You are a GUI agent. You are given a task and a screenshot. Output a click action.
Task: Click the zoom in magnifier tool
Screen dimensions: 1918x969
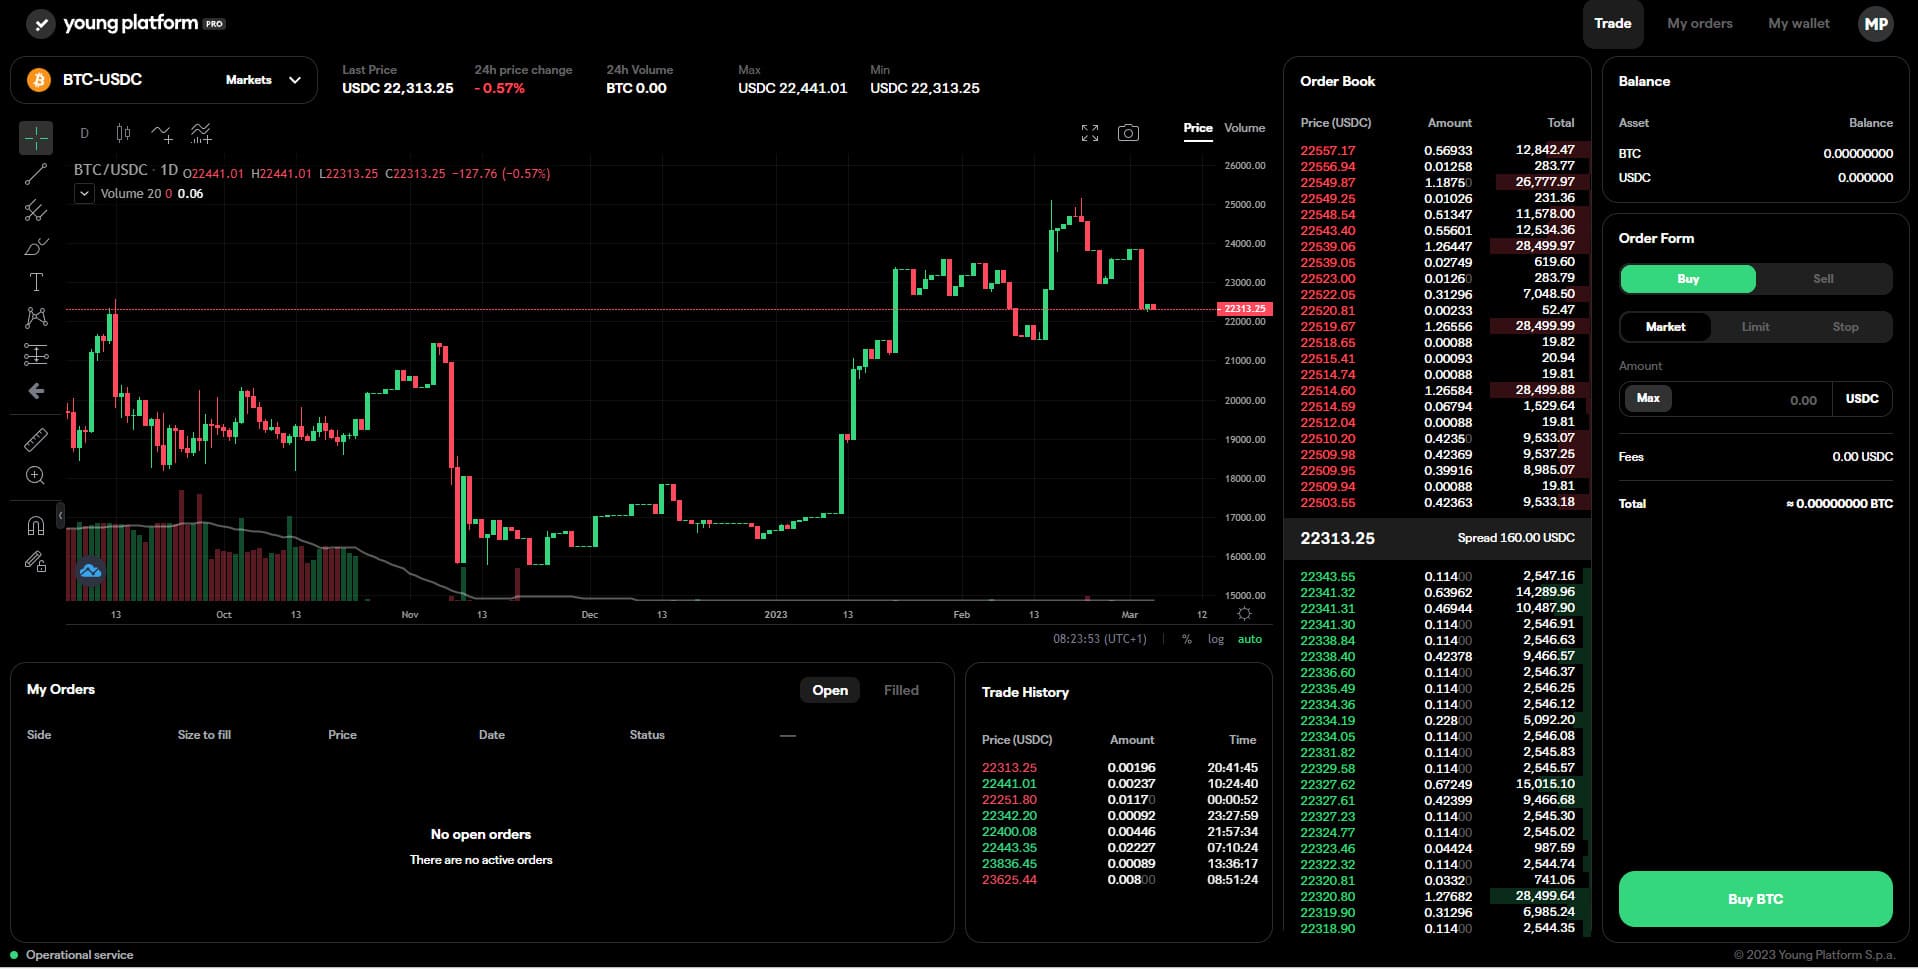tap(36, 476)
